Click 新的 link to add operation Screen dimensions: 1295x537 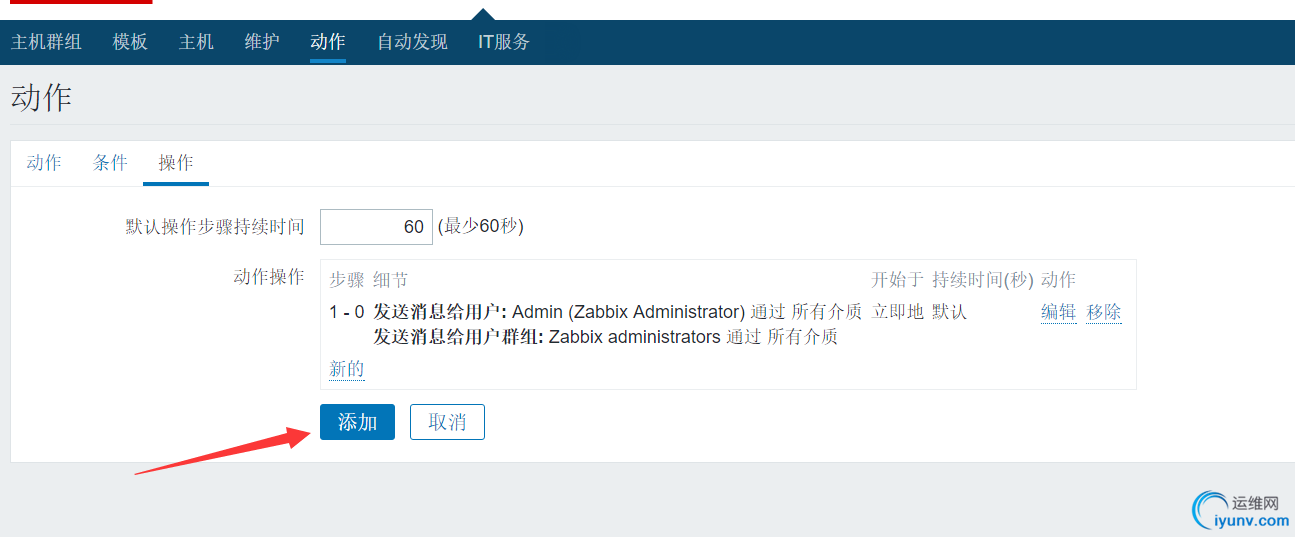346,369
